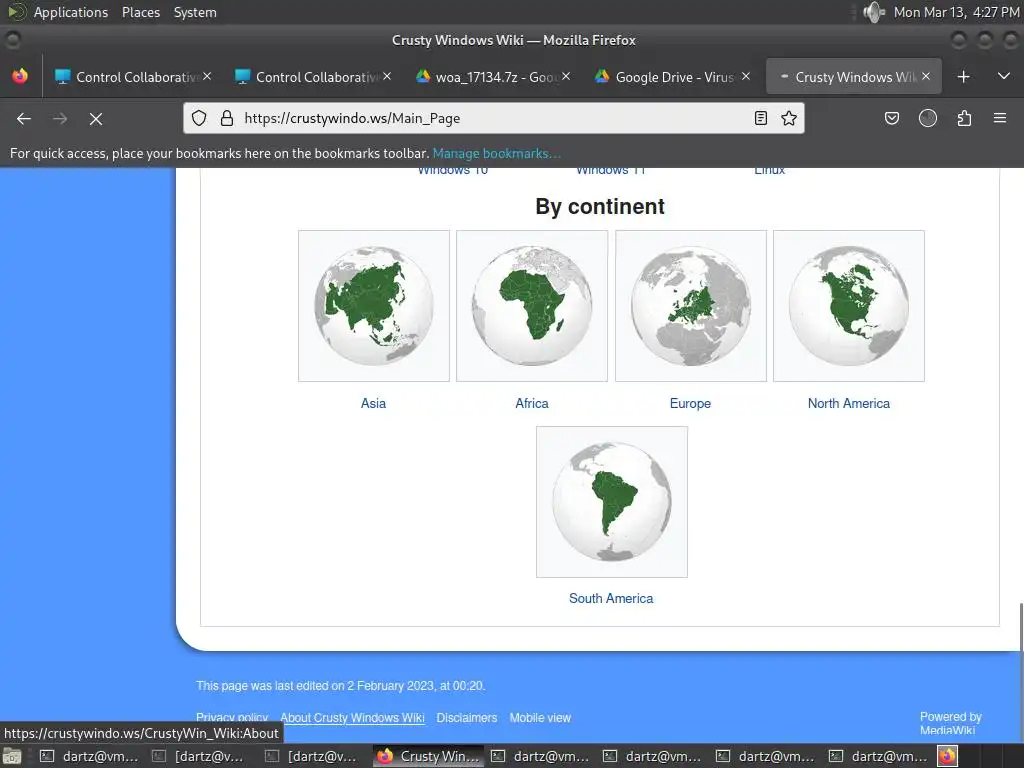Save page to Pocket
Screen dimensions: 1024x768
tap(891, 118)
